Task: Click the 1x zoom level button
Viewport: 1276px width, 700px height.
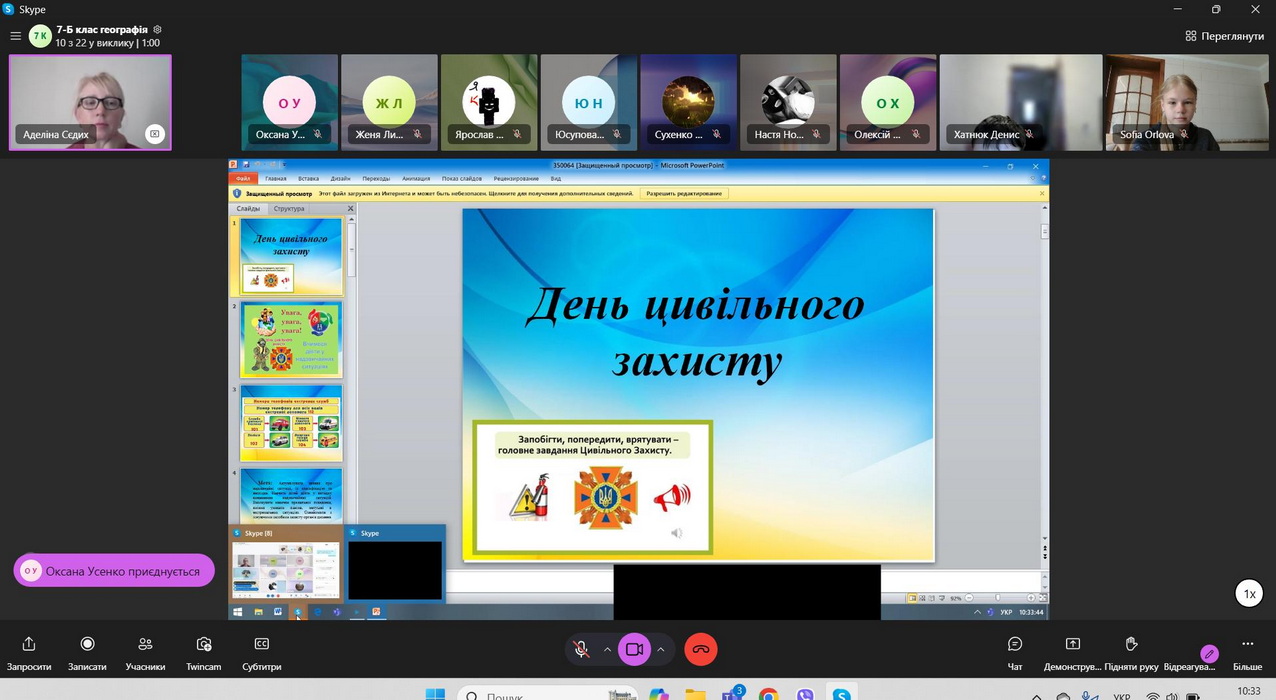Action: [1249, 593]
